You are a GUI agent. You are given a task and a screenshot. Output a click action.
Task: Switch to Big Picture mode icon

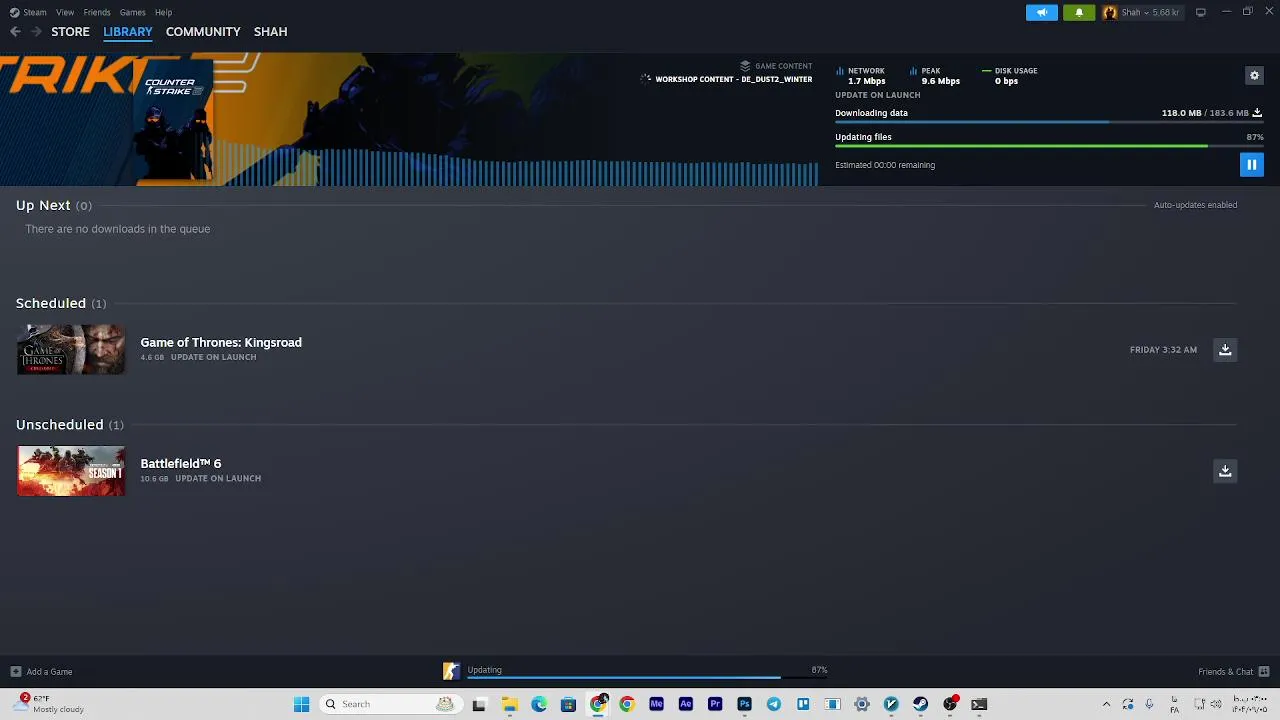[1200, 12]
